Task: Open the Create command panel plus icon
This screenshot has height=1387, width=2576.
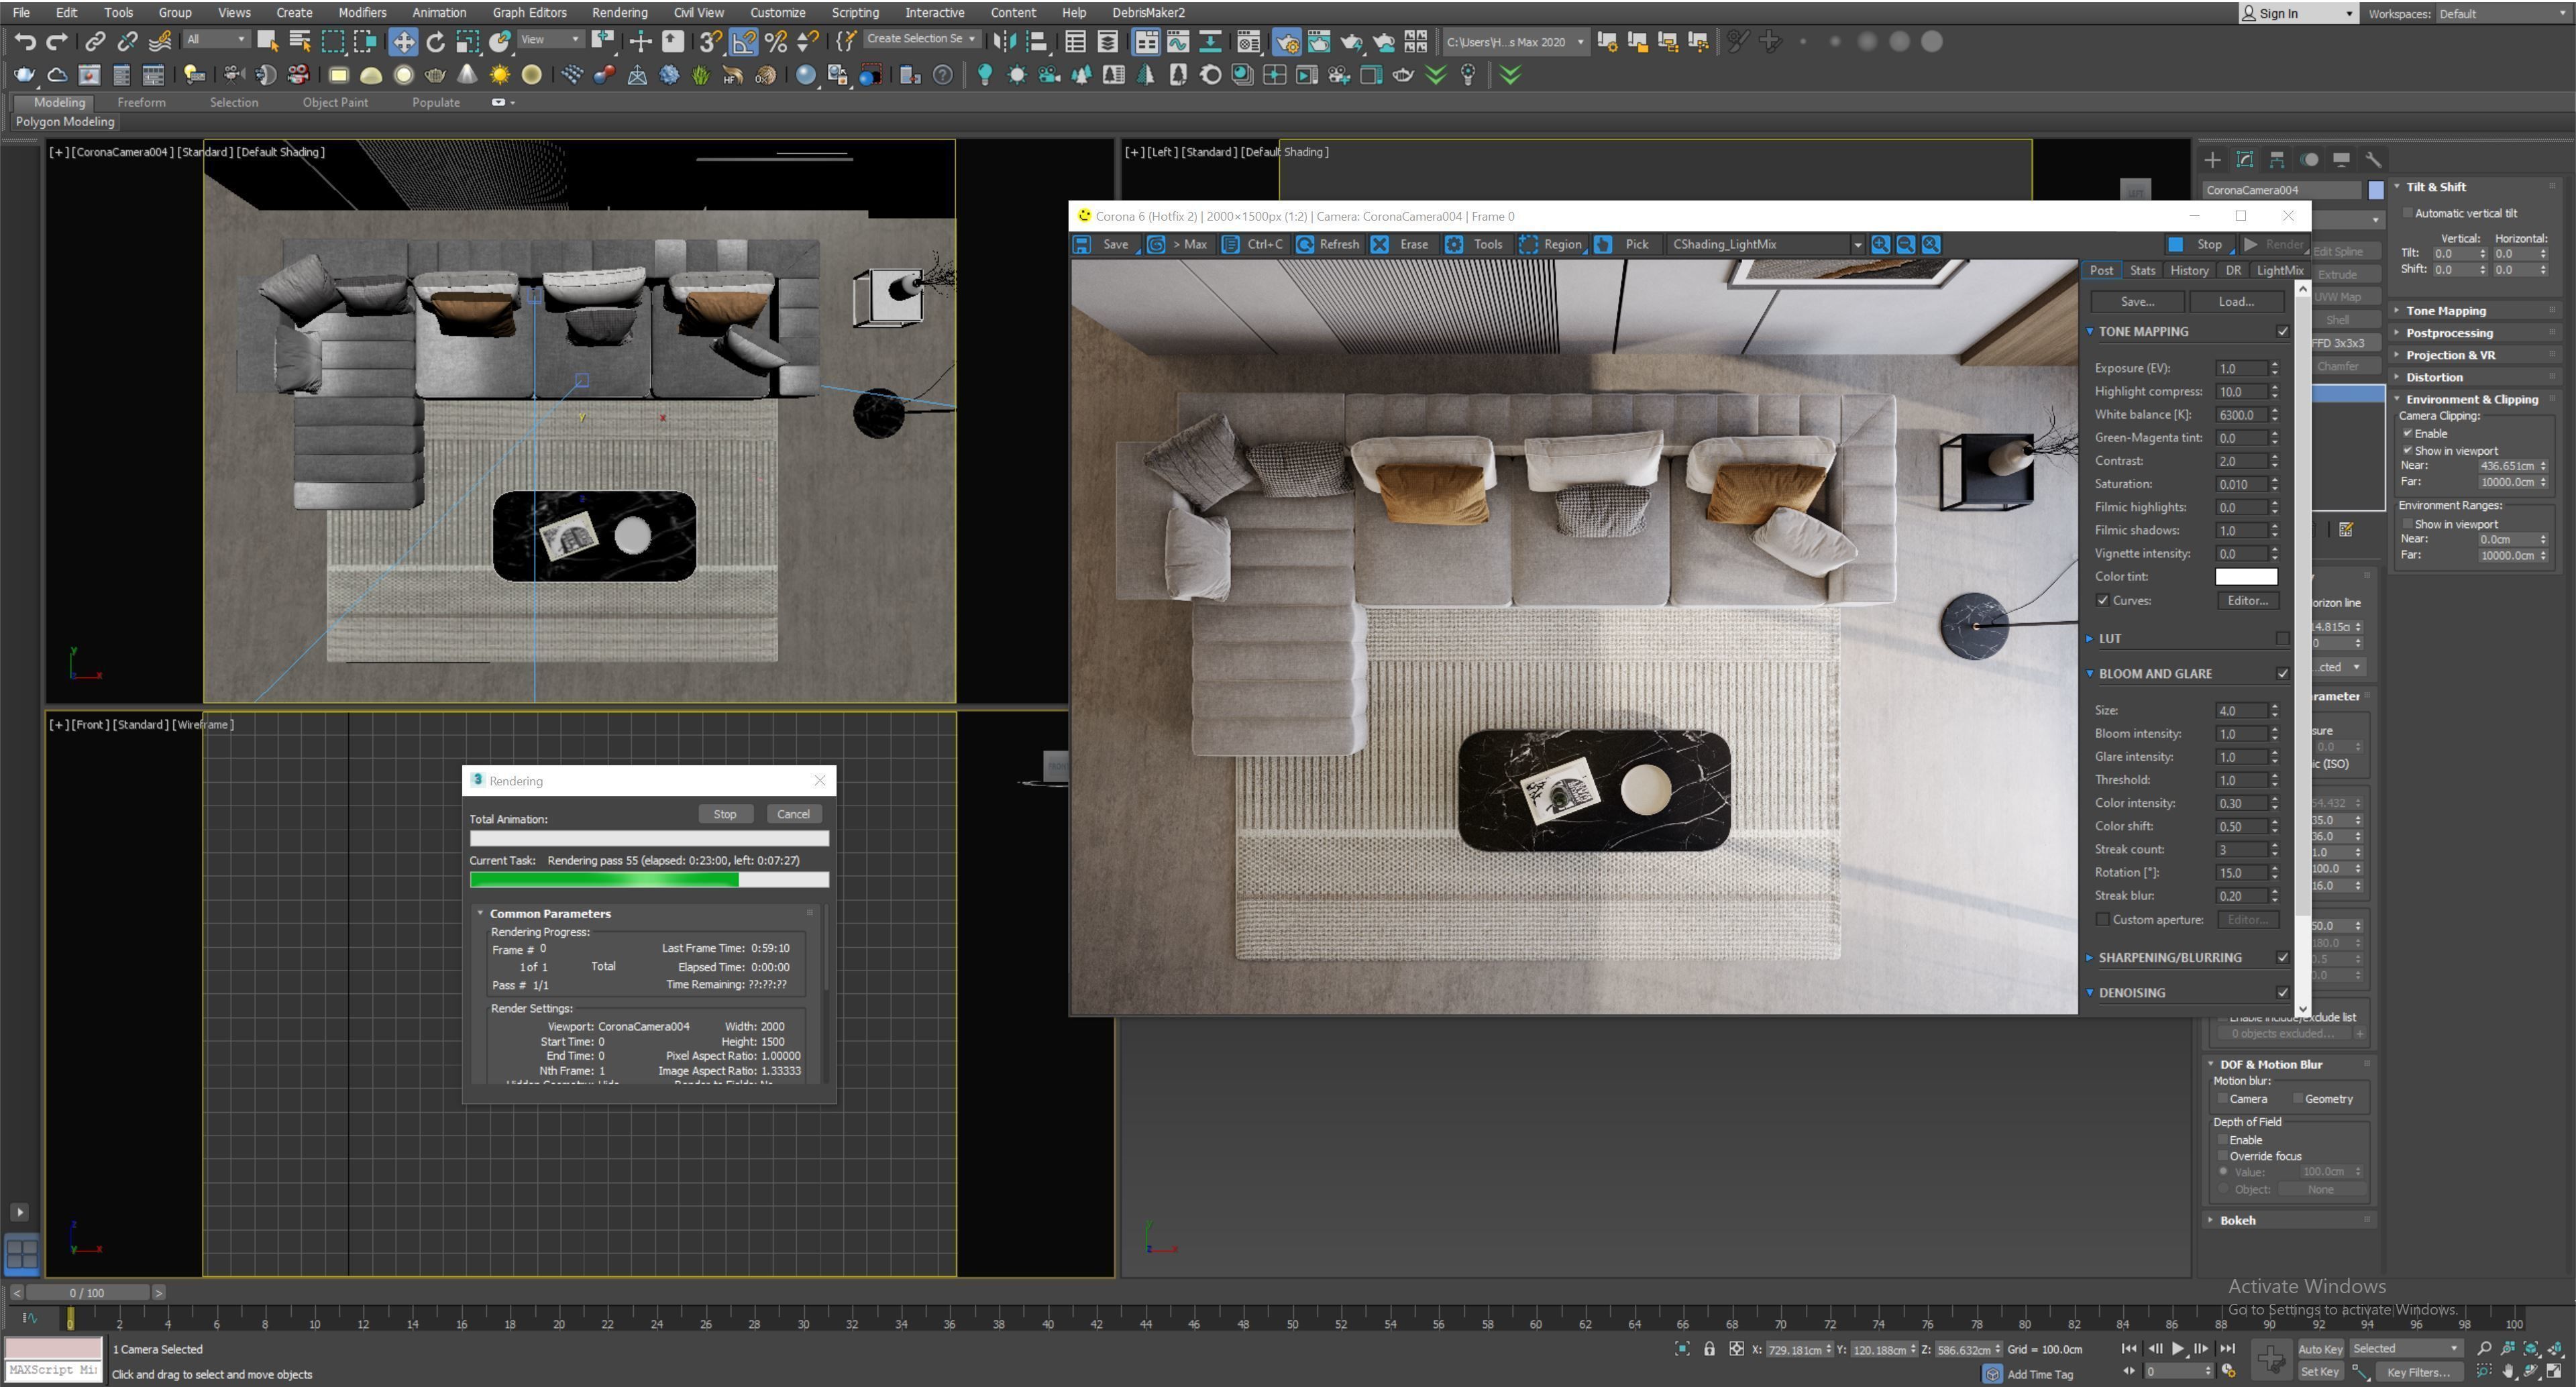Action: [x=2212, y=160]
